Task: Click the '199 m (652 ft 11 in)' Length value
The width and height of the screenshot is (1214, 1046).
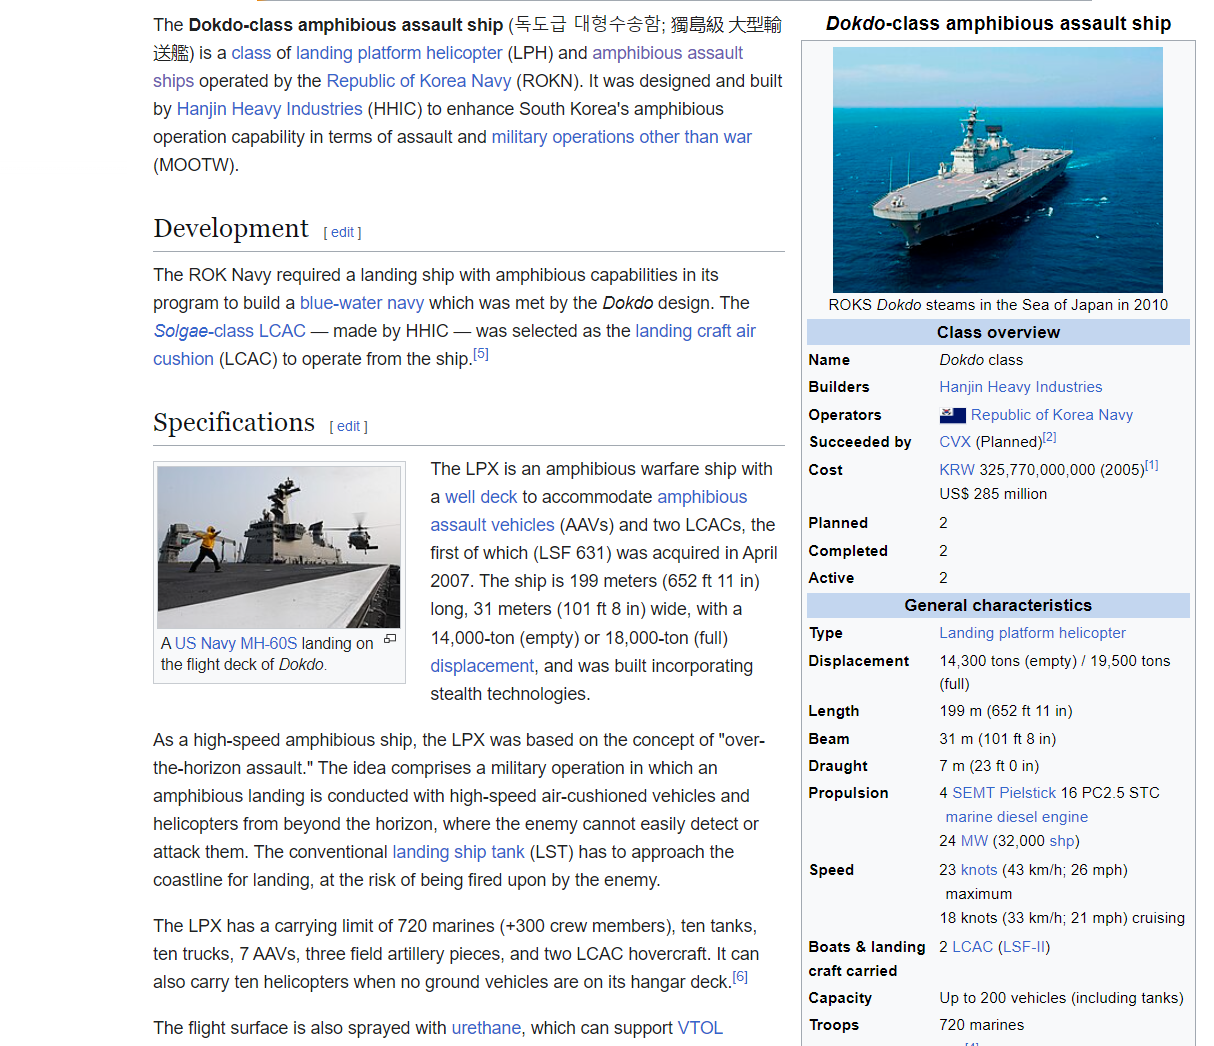Action: [1005, 711]
